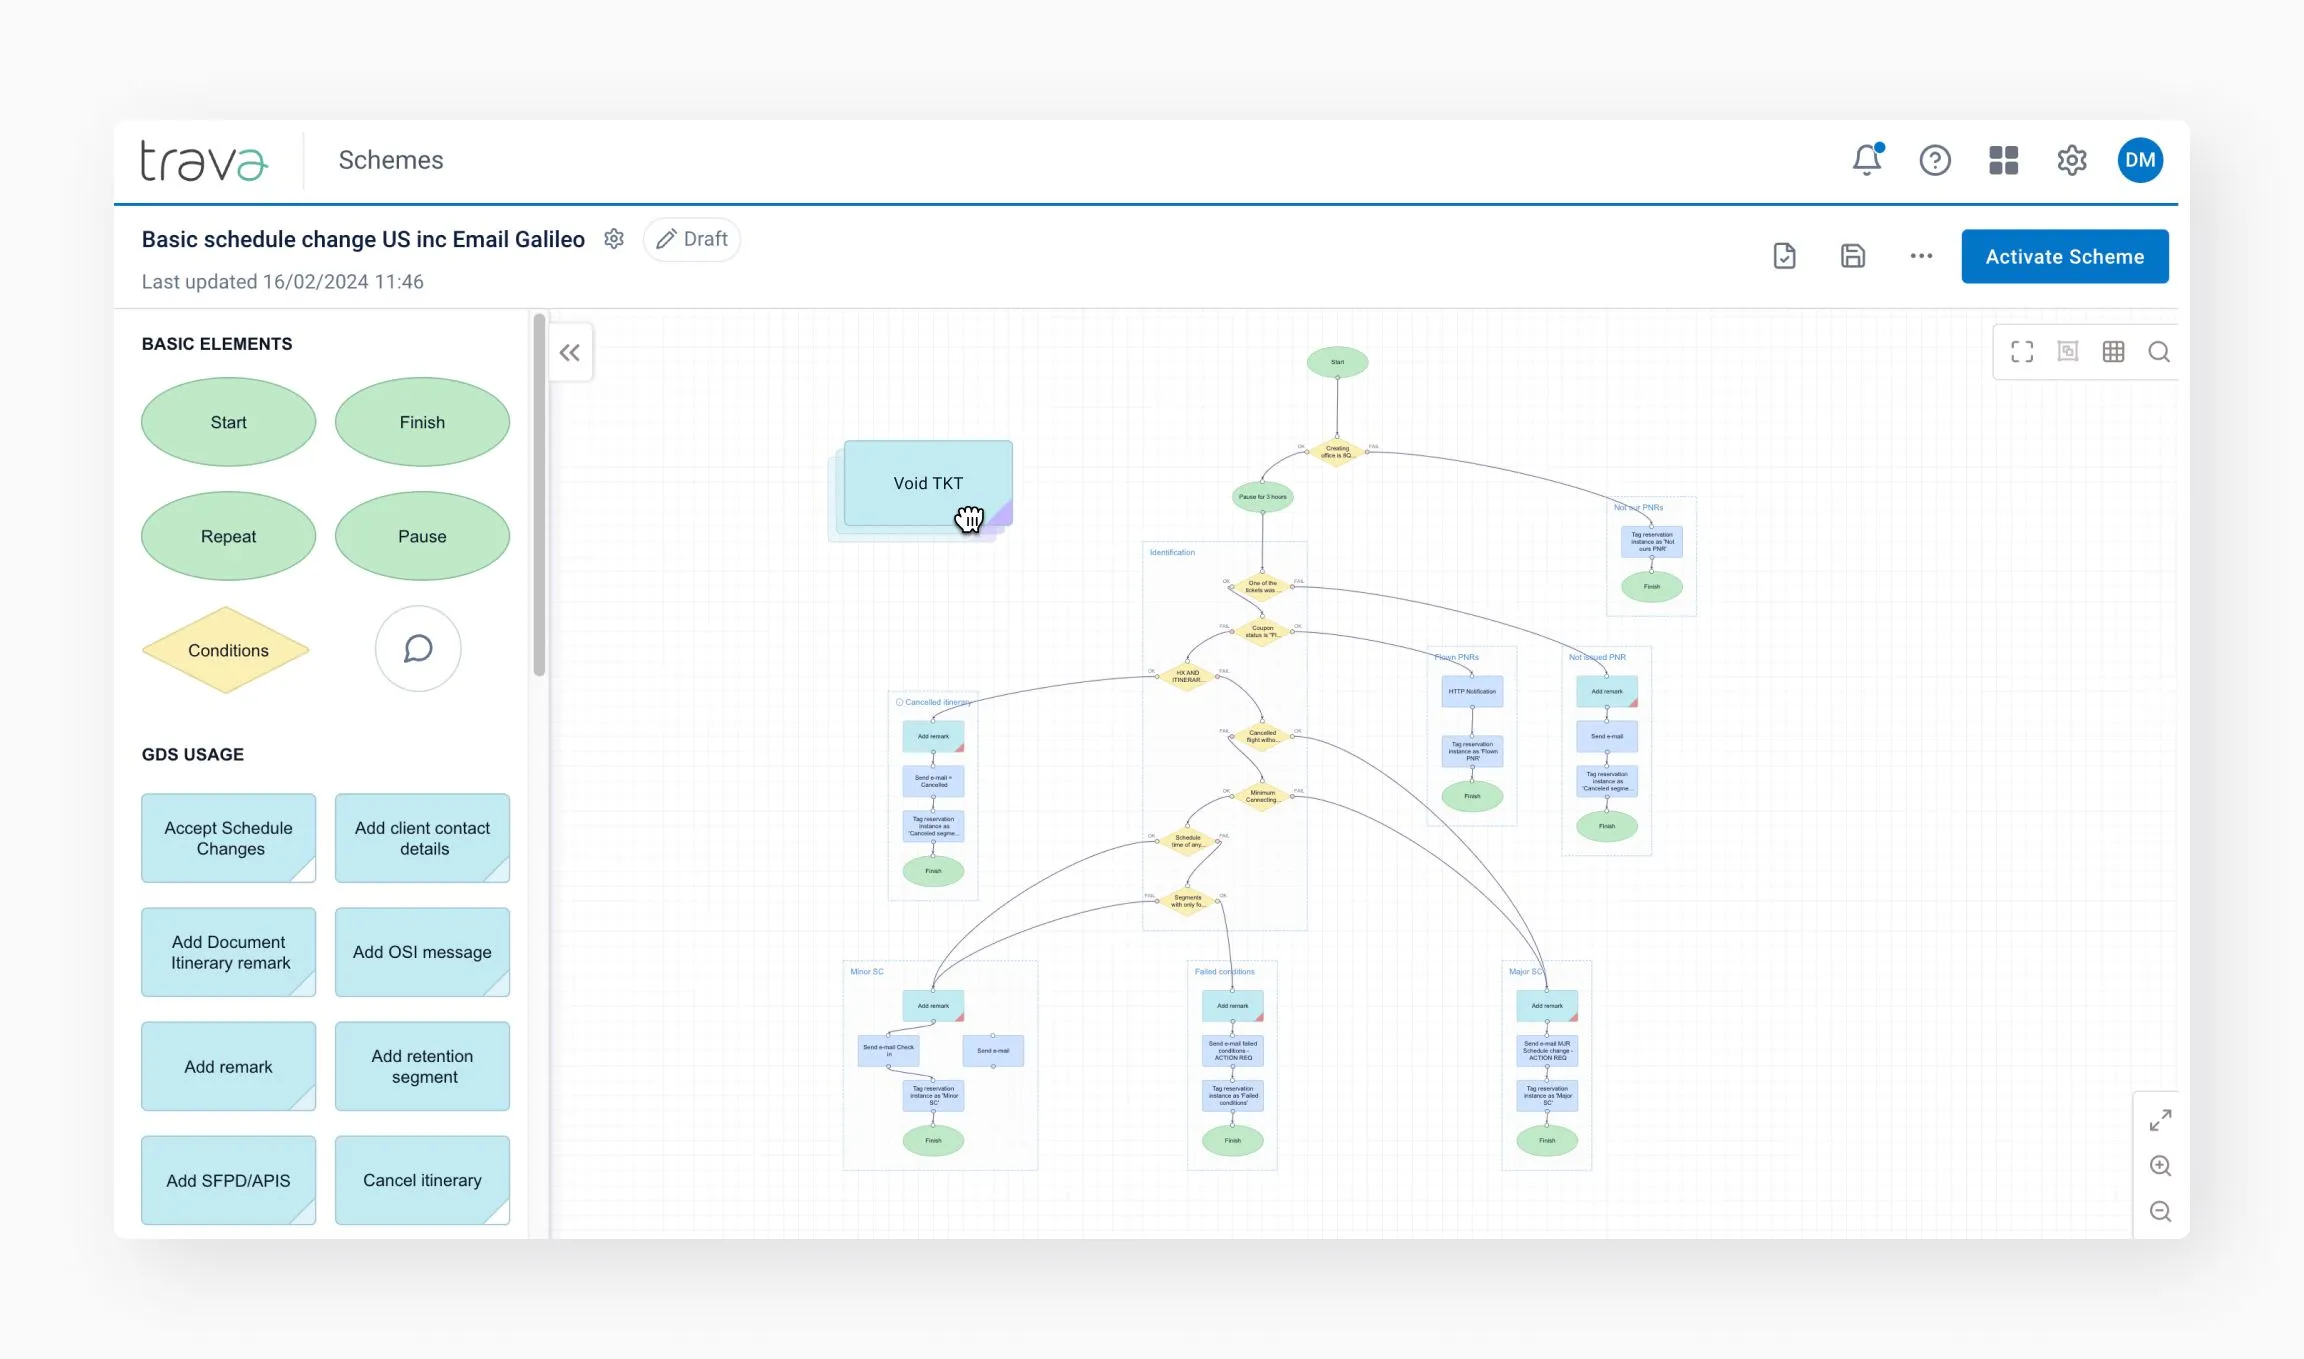
Task: Open the notifications bell
Action: [1866, 160]
